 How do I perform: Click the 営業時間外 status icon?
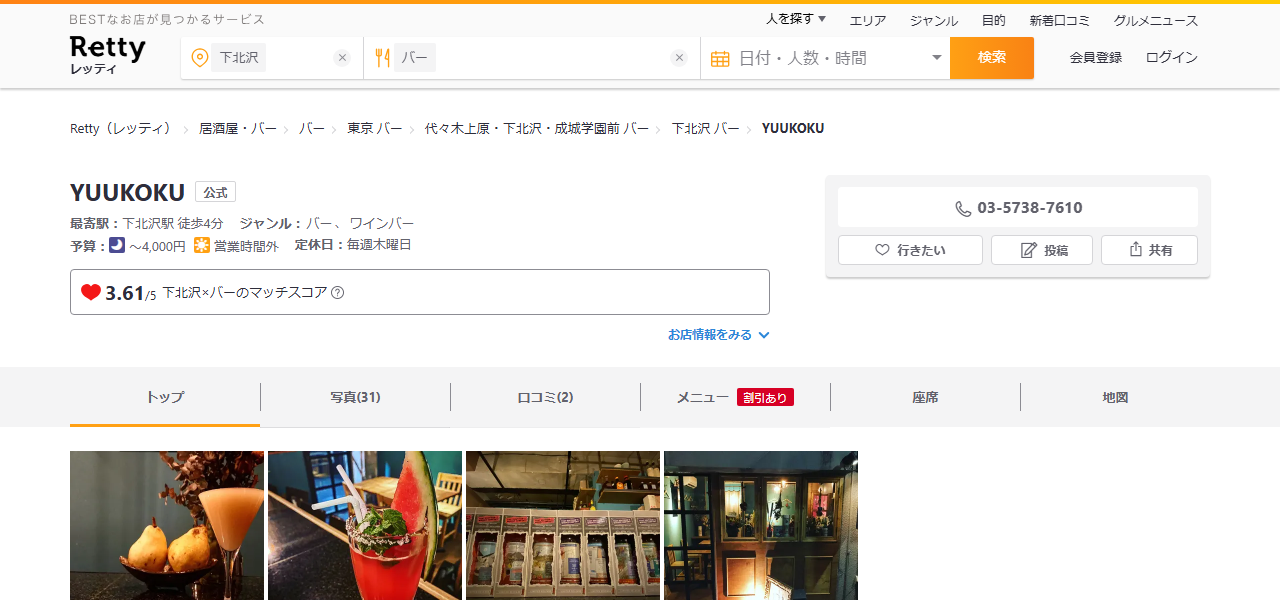pos(202,245)
